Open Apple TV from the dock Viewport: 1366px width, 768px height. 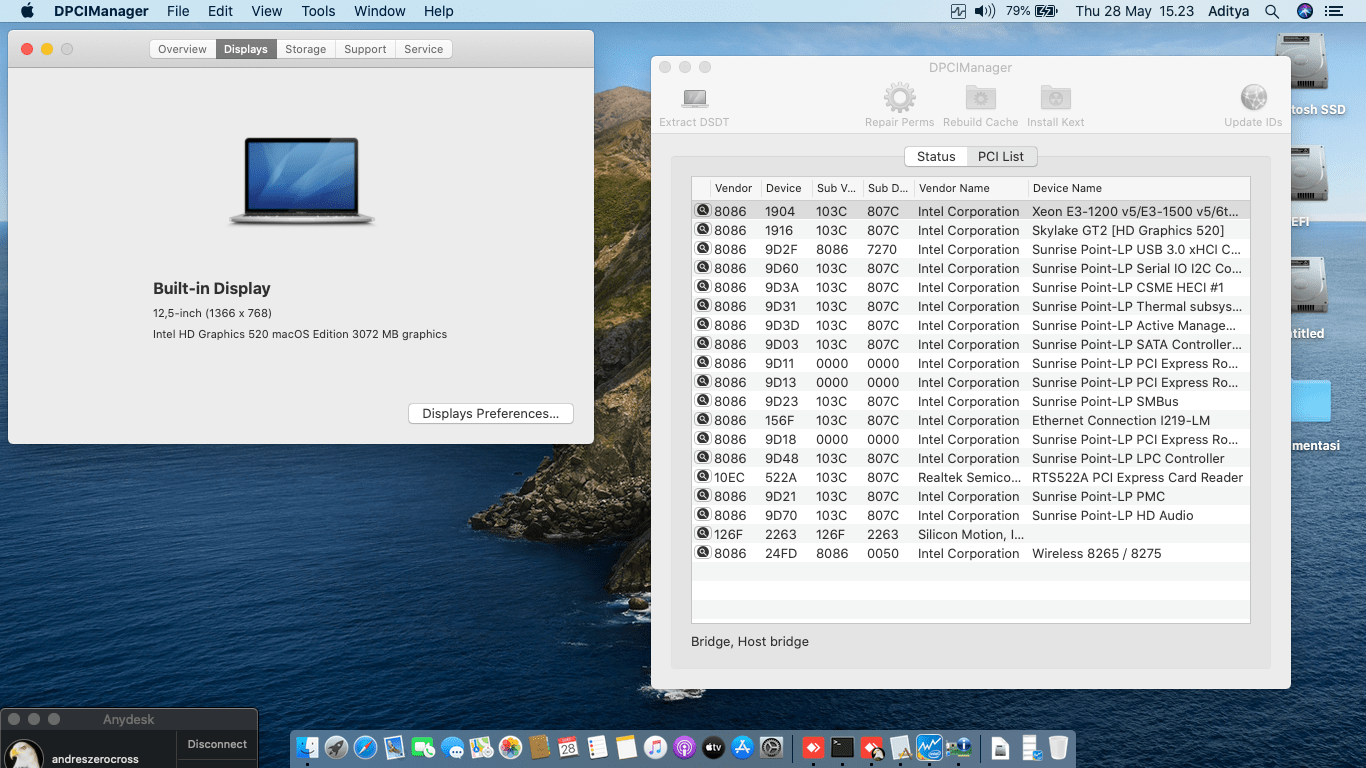click(714, 747)
